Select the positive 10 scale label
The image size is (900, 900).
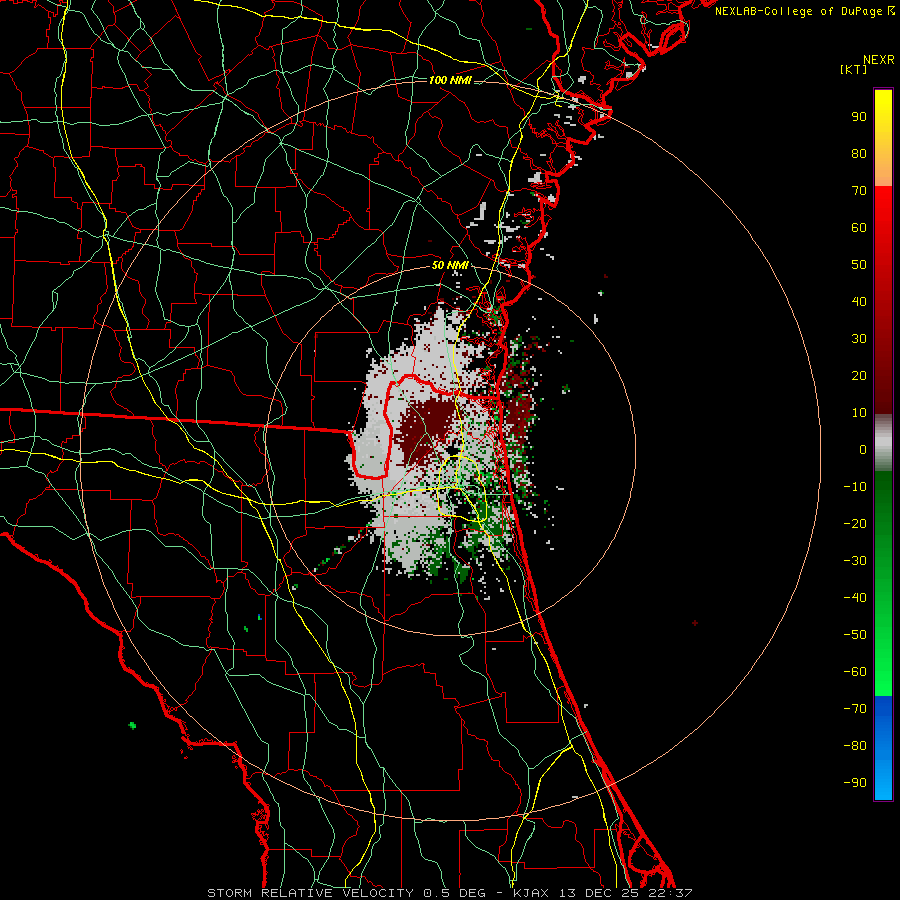coord(859,413)
